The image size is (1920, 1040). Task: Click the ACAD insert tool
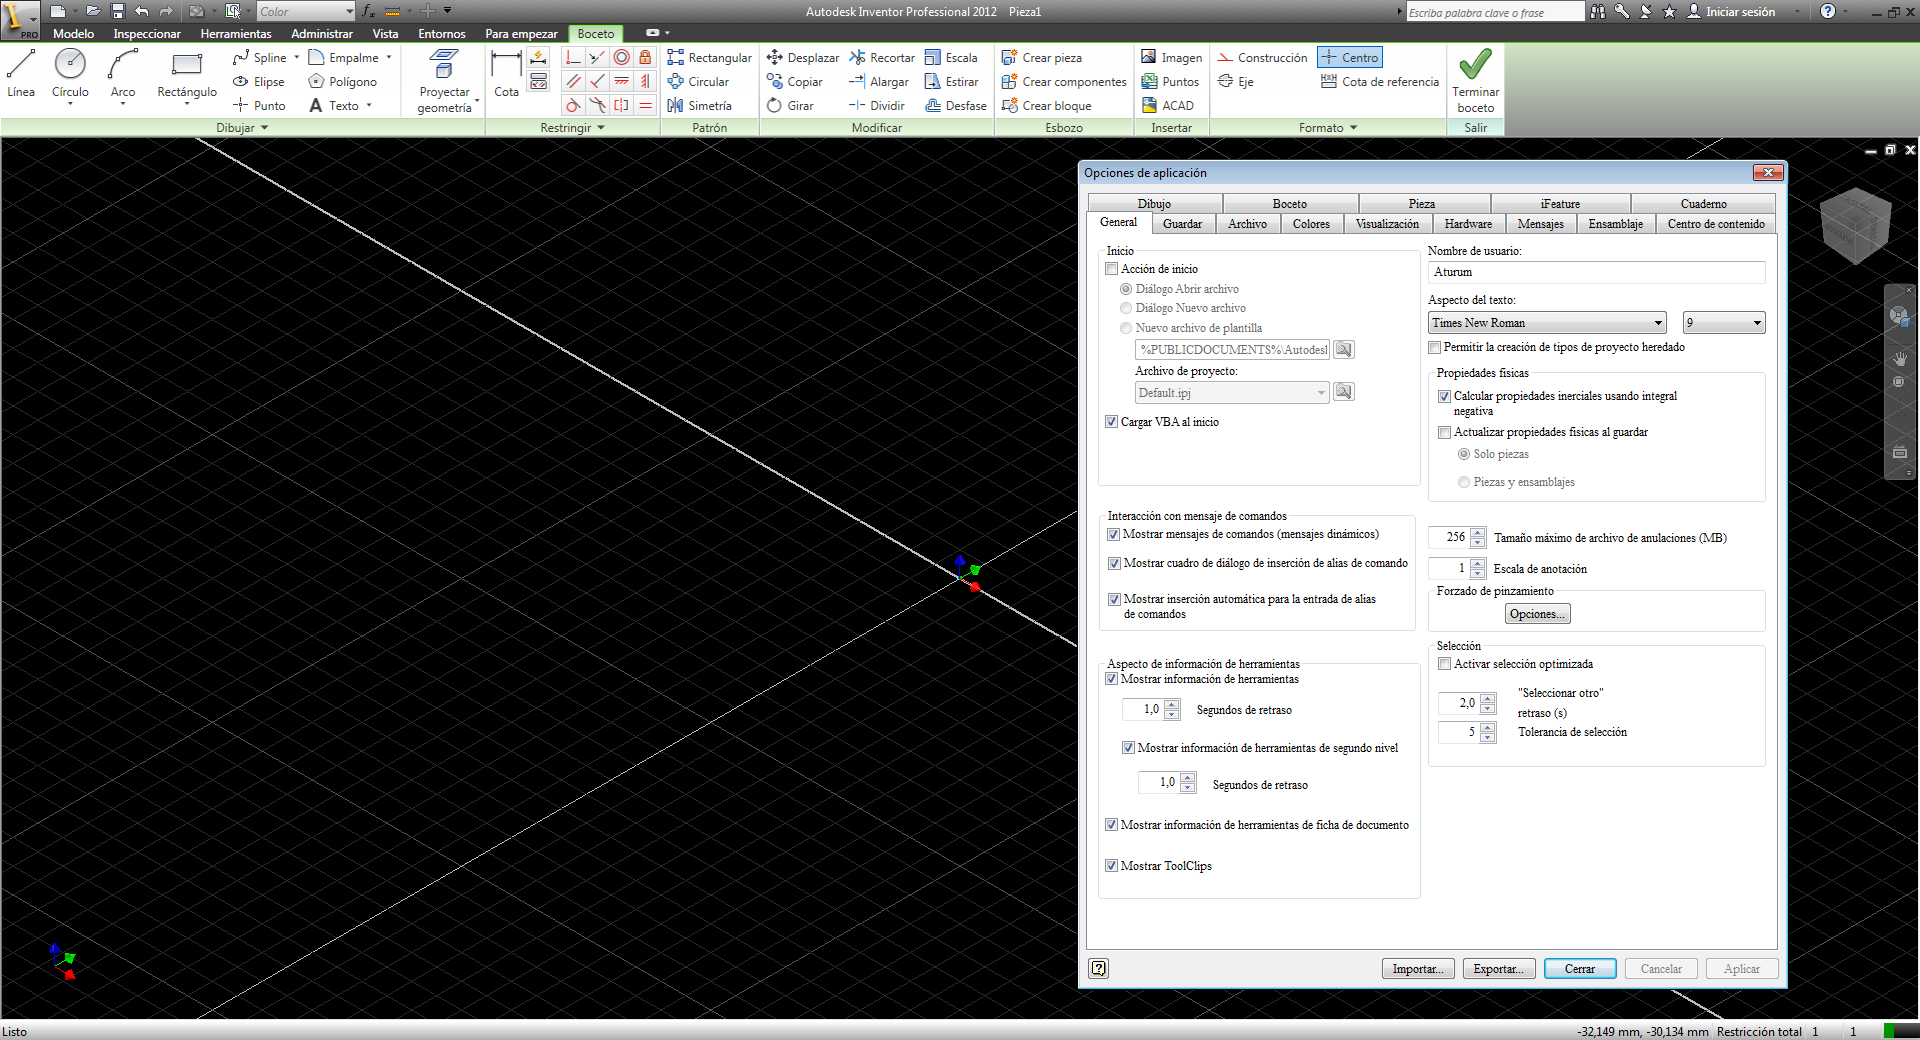point(1167,106)
